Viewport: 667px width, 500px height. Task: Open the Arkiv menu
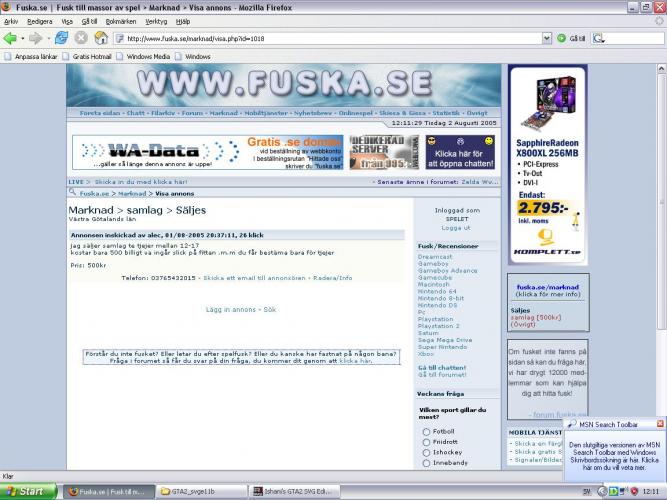click(x=11, y=21)
